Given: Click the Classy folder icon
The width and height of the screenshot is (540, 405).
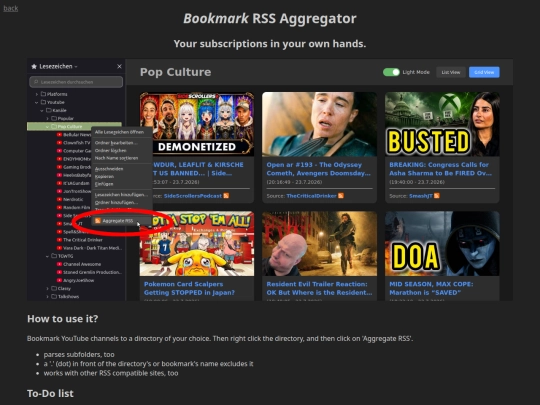Looking at the screenshot, I should 54,288.
